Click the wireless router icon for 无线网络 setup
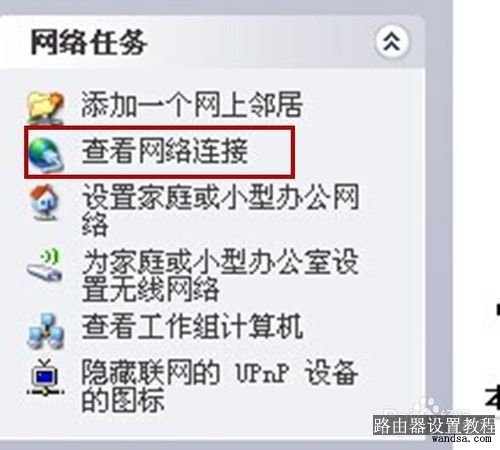This screenshot has height=450, width=500. click(45, 265)
